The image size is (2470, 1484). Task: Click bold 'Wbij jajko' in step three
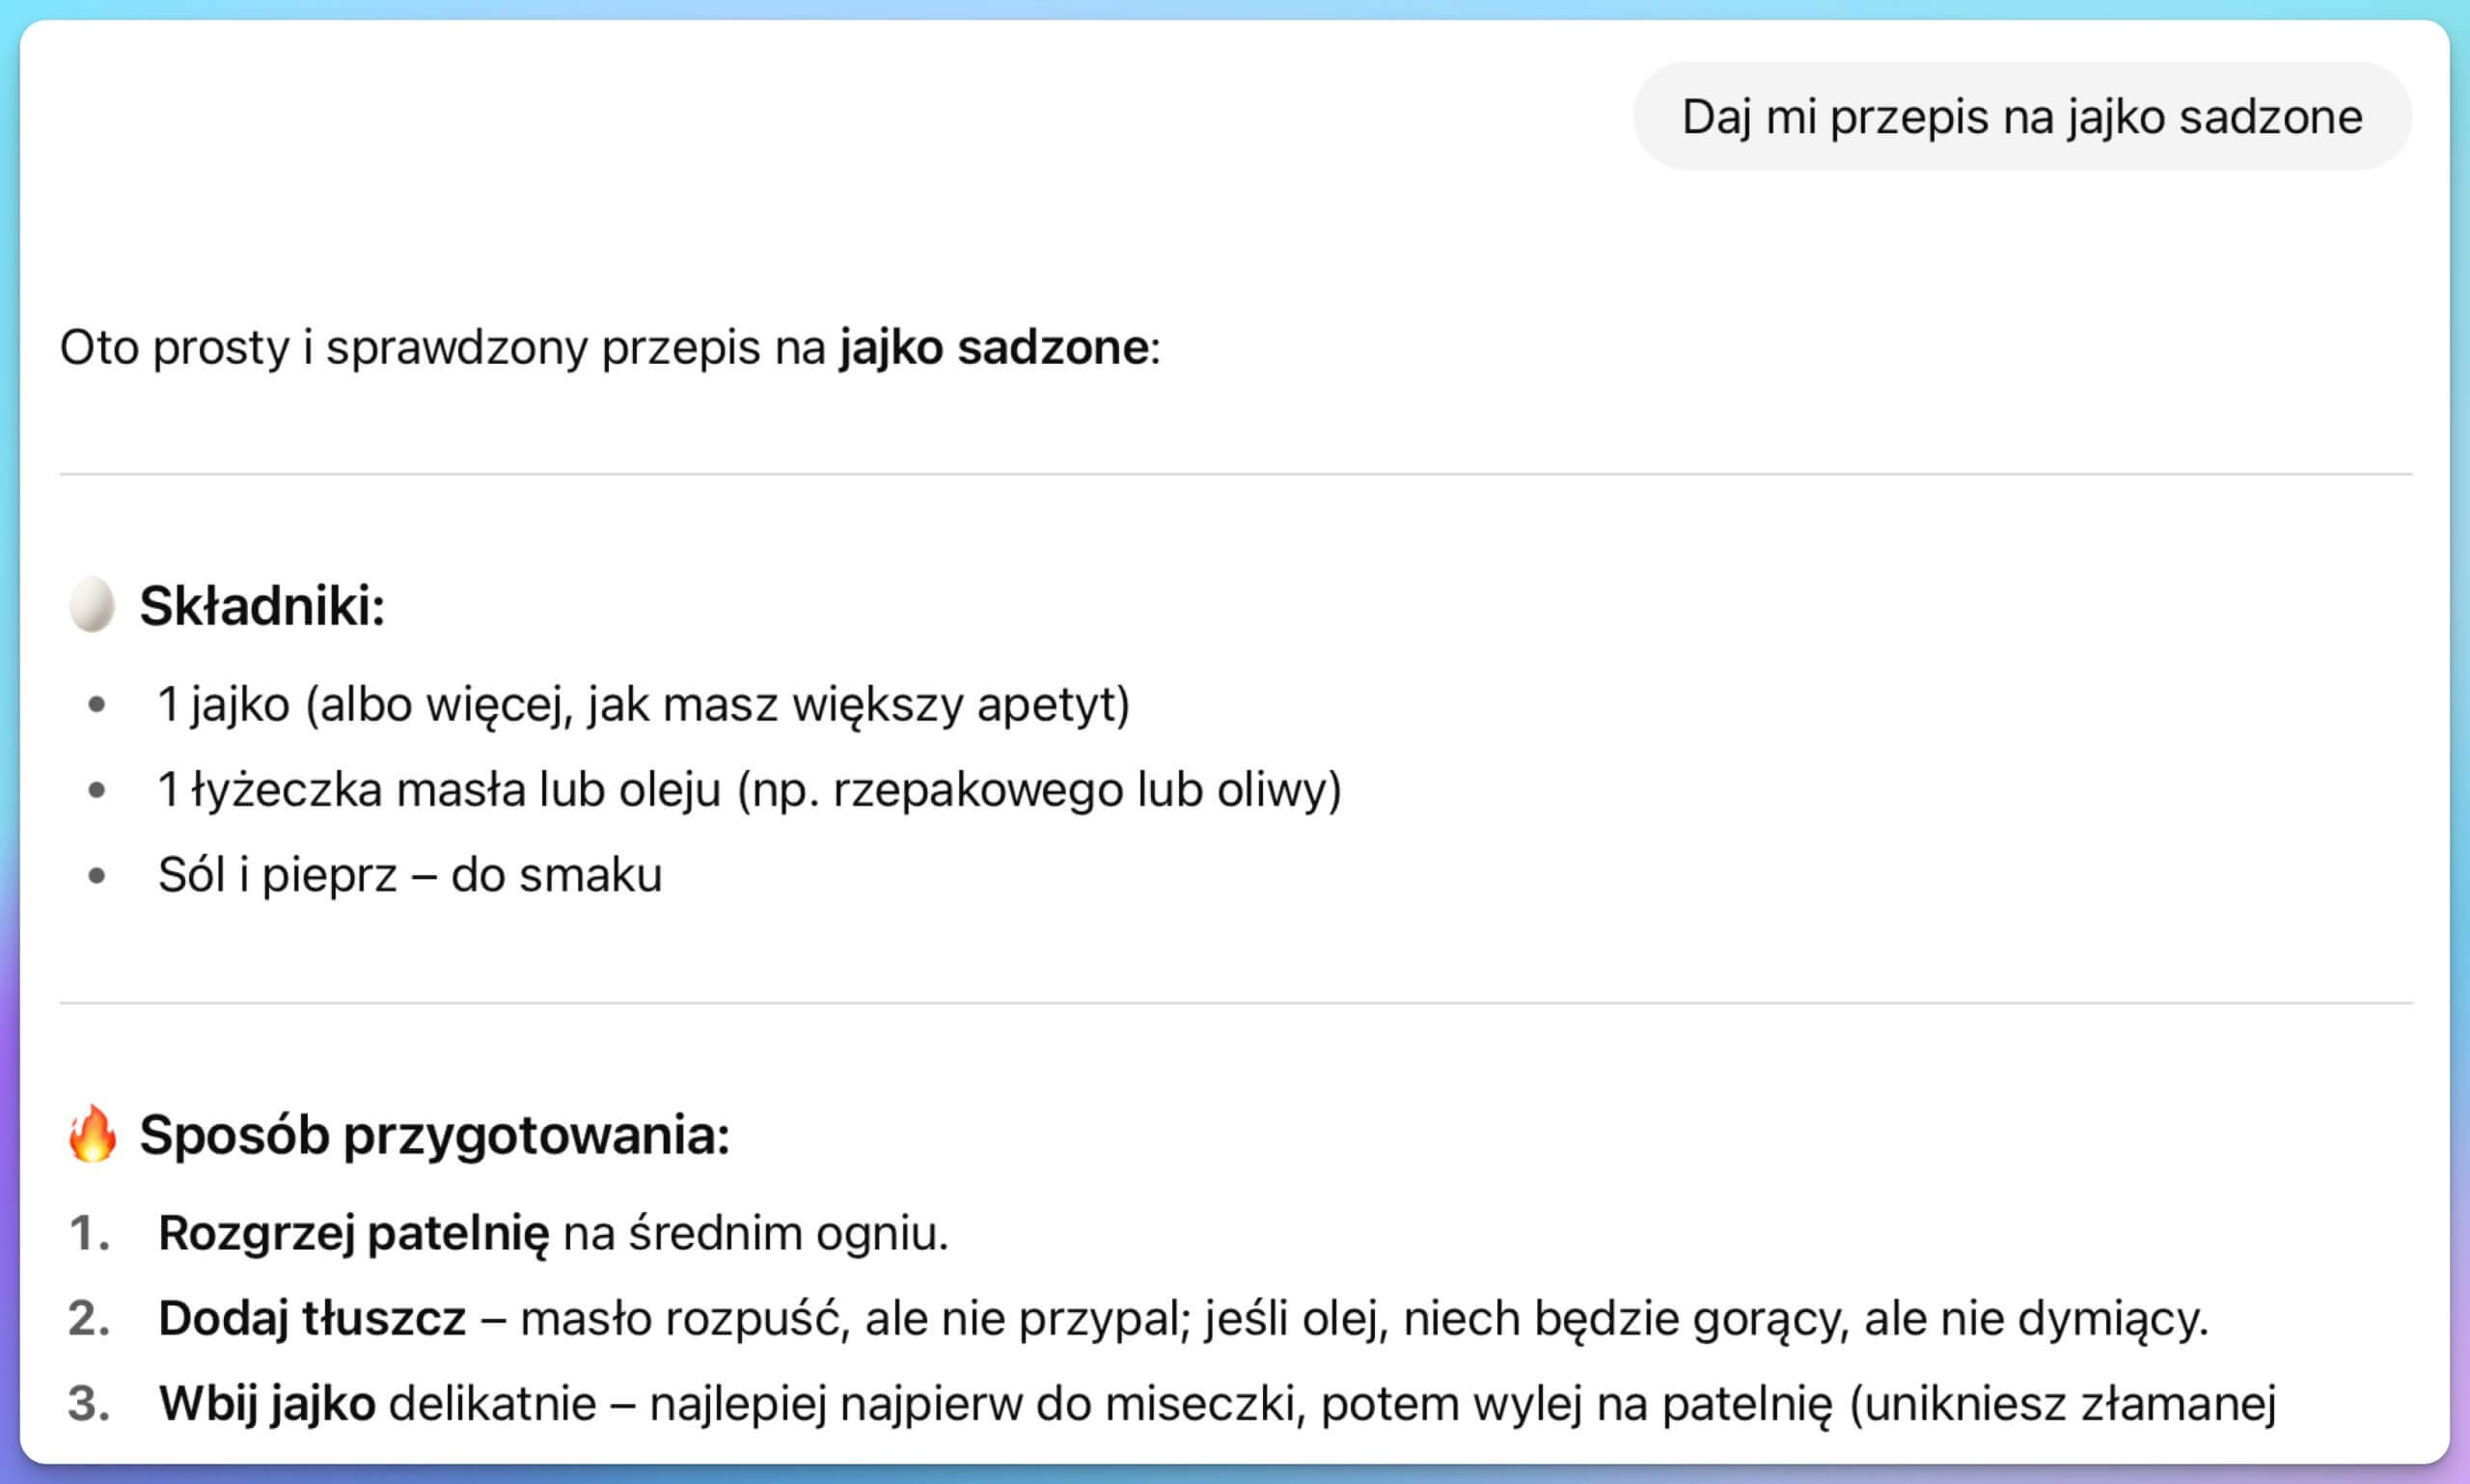267,1404
